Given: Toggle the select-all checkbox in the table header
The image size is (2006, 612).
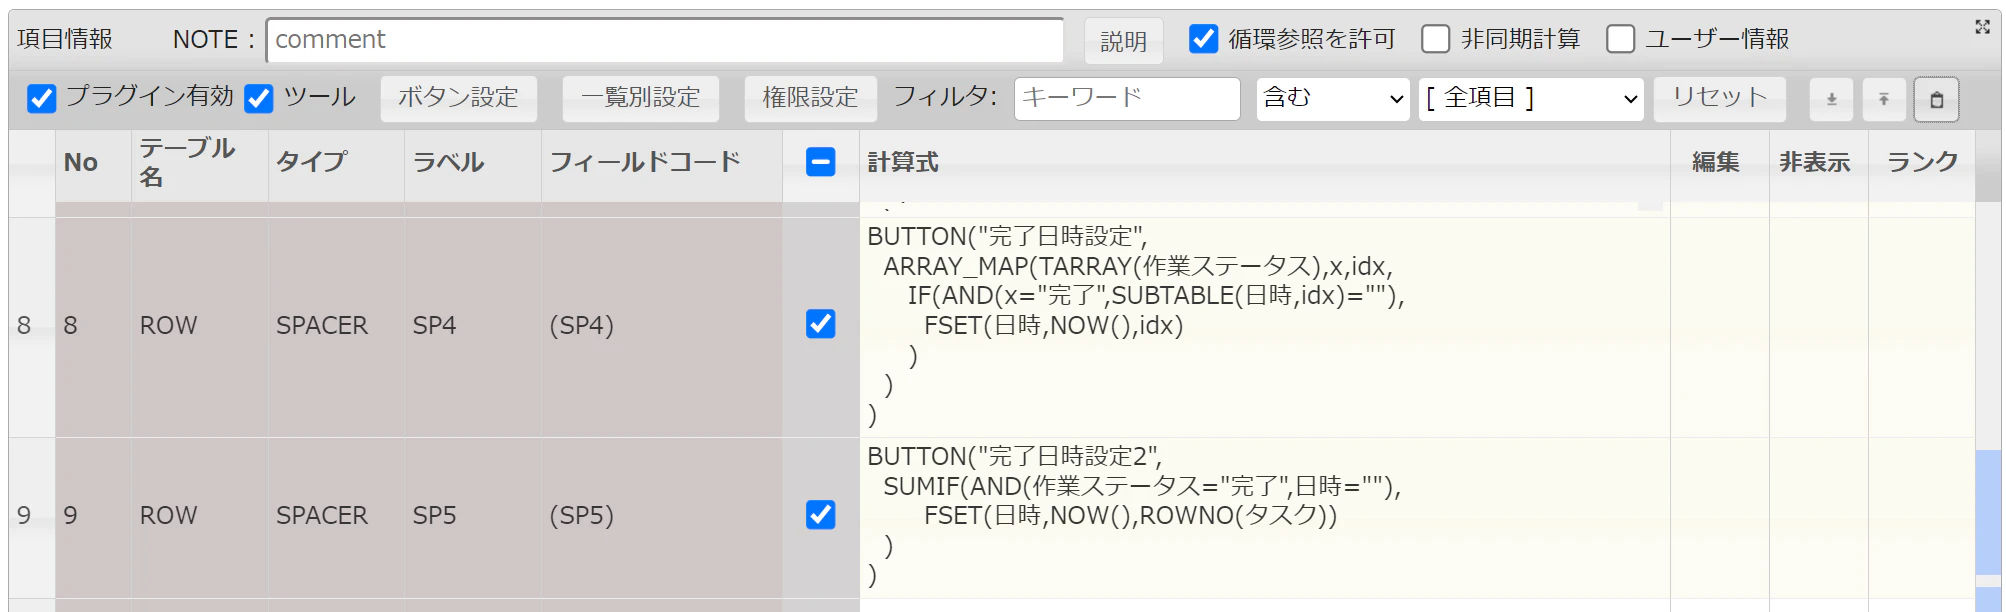Looking at the screenshot, I should [x=820, y=162].
